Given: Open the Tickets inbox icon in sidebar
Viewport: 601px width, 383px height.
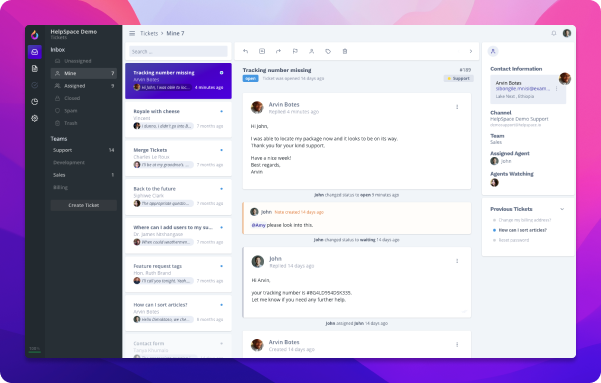Looking at the screenshot, I should (34, 52).
